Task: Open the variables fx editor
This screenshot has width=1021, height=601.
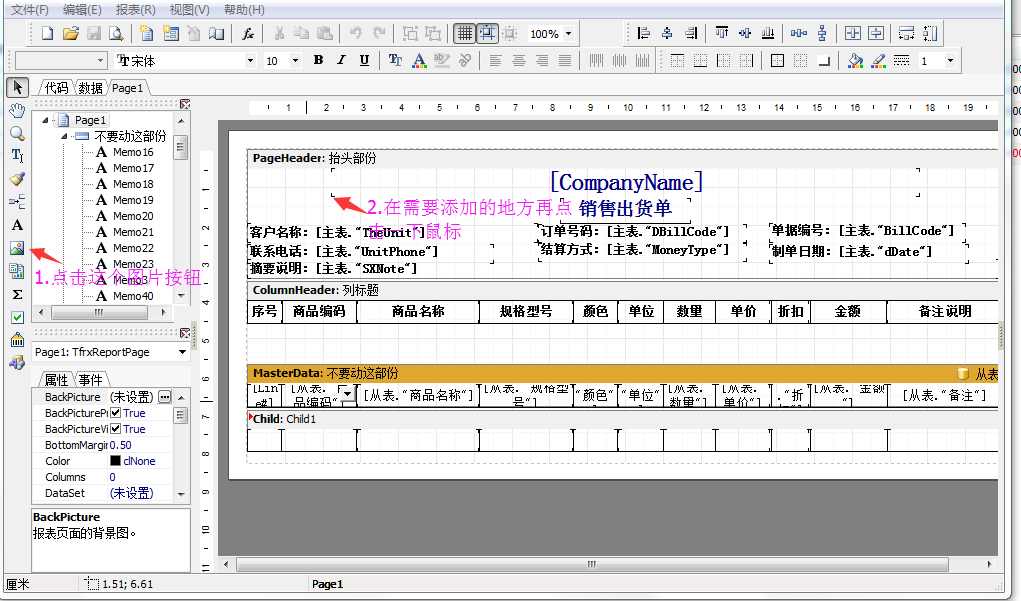Action: coord(248,33)
